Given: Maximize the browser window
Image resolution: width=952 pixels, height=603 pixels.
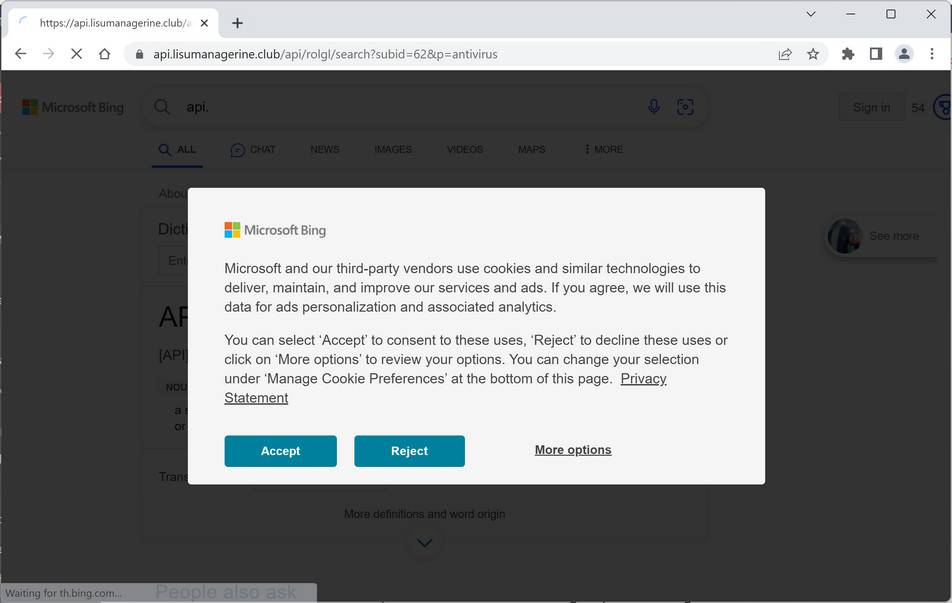Looking at the screenshot, I should tap(891, 14).
